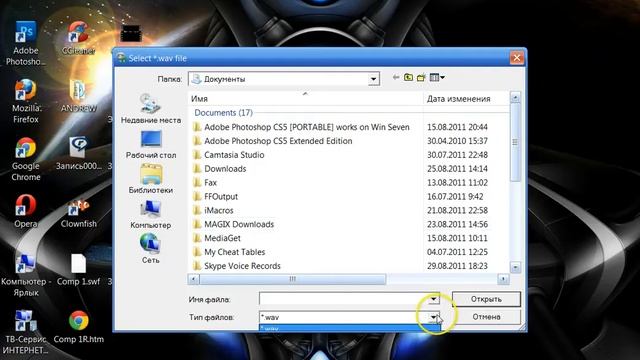This screenshot has width=640, height=360.
Task: Open the Запись000 desktop file
Action: click(78, 153)
